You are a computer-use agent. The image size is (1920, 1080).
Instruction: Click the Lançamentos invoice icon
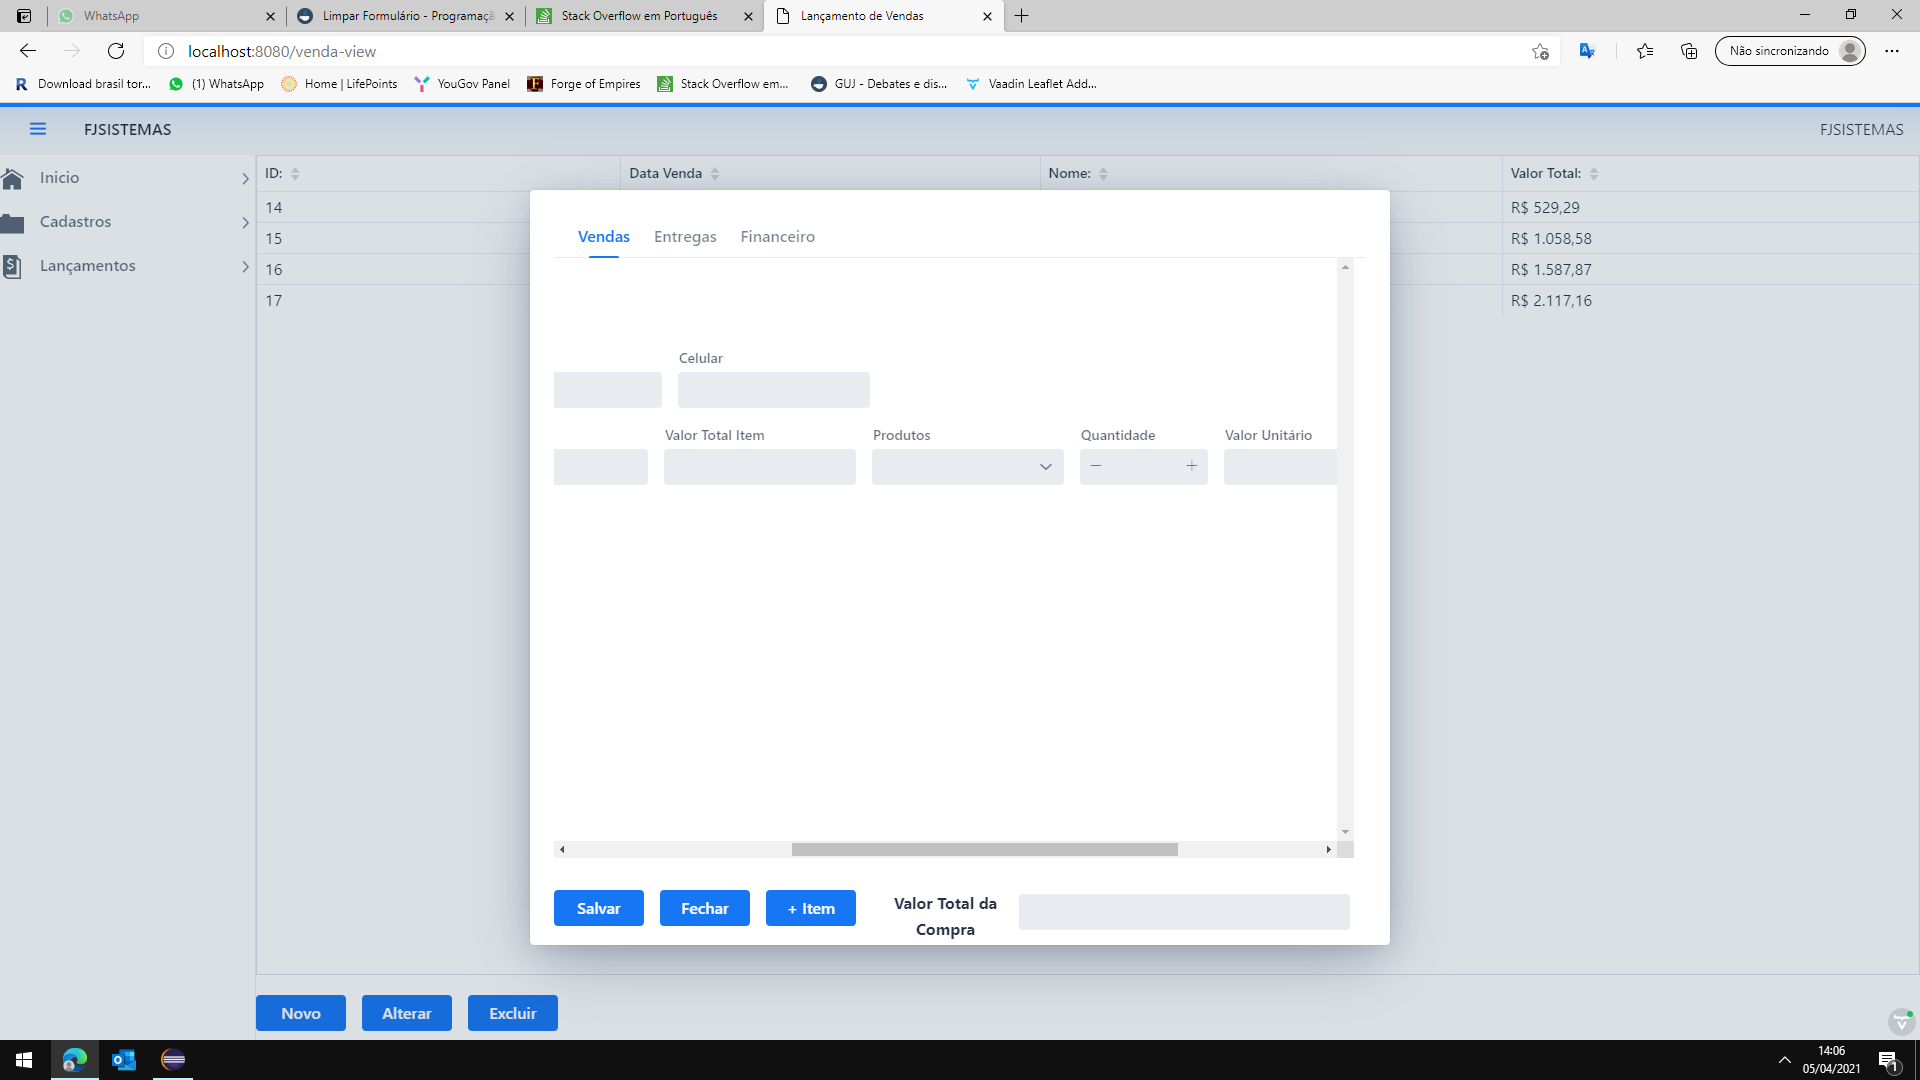point(13,266)
